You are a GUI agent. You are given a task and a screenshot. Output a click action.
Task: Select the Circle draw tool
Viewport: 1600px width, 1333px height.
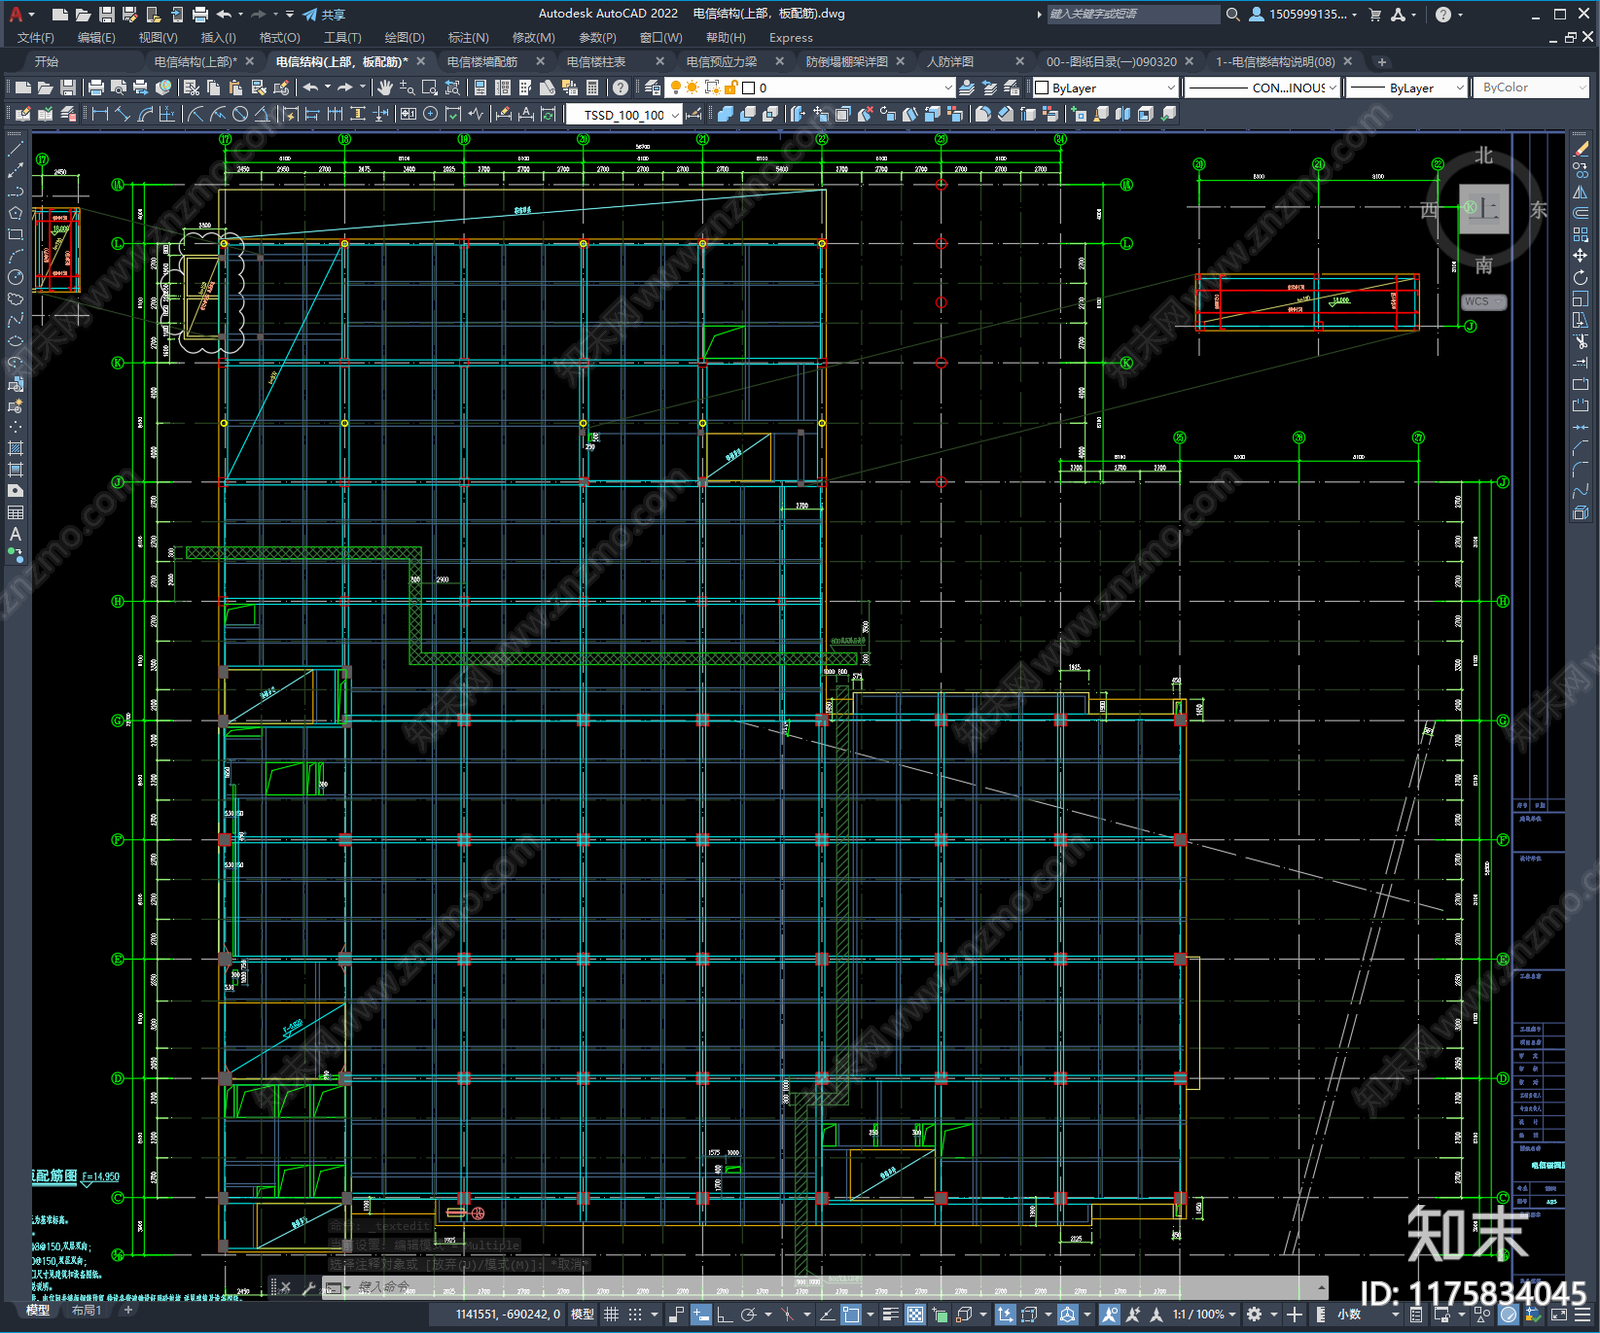pyautogui.click(x=15, y=277)
